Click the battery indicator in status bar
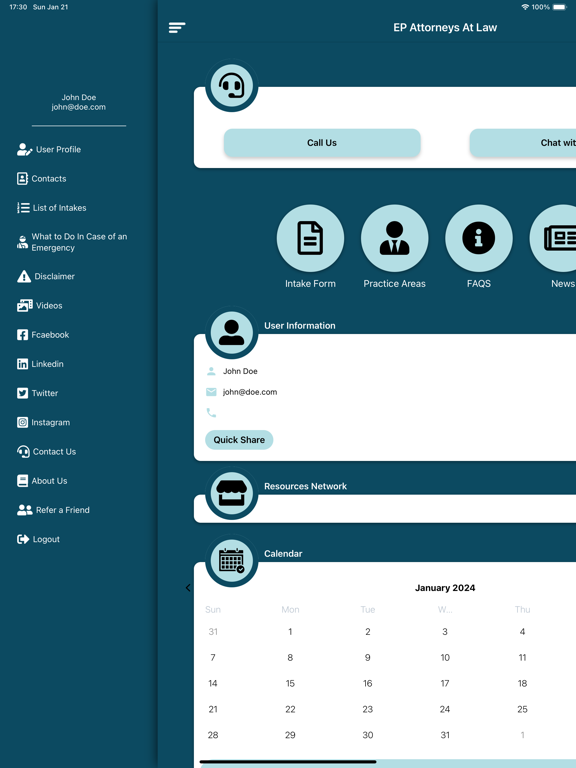Viewport: 576px width, 768px height. point(560,7)
